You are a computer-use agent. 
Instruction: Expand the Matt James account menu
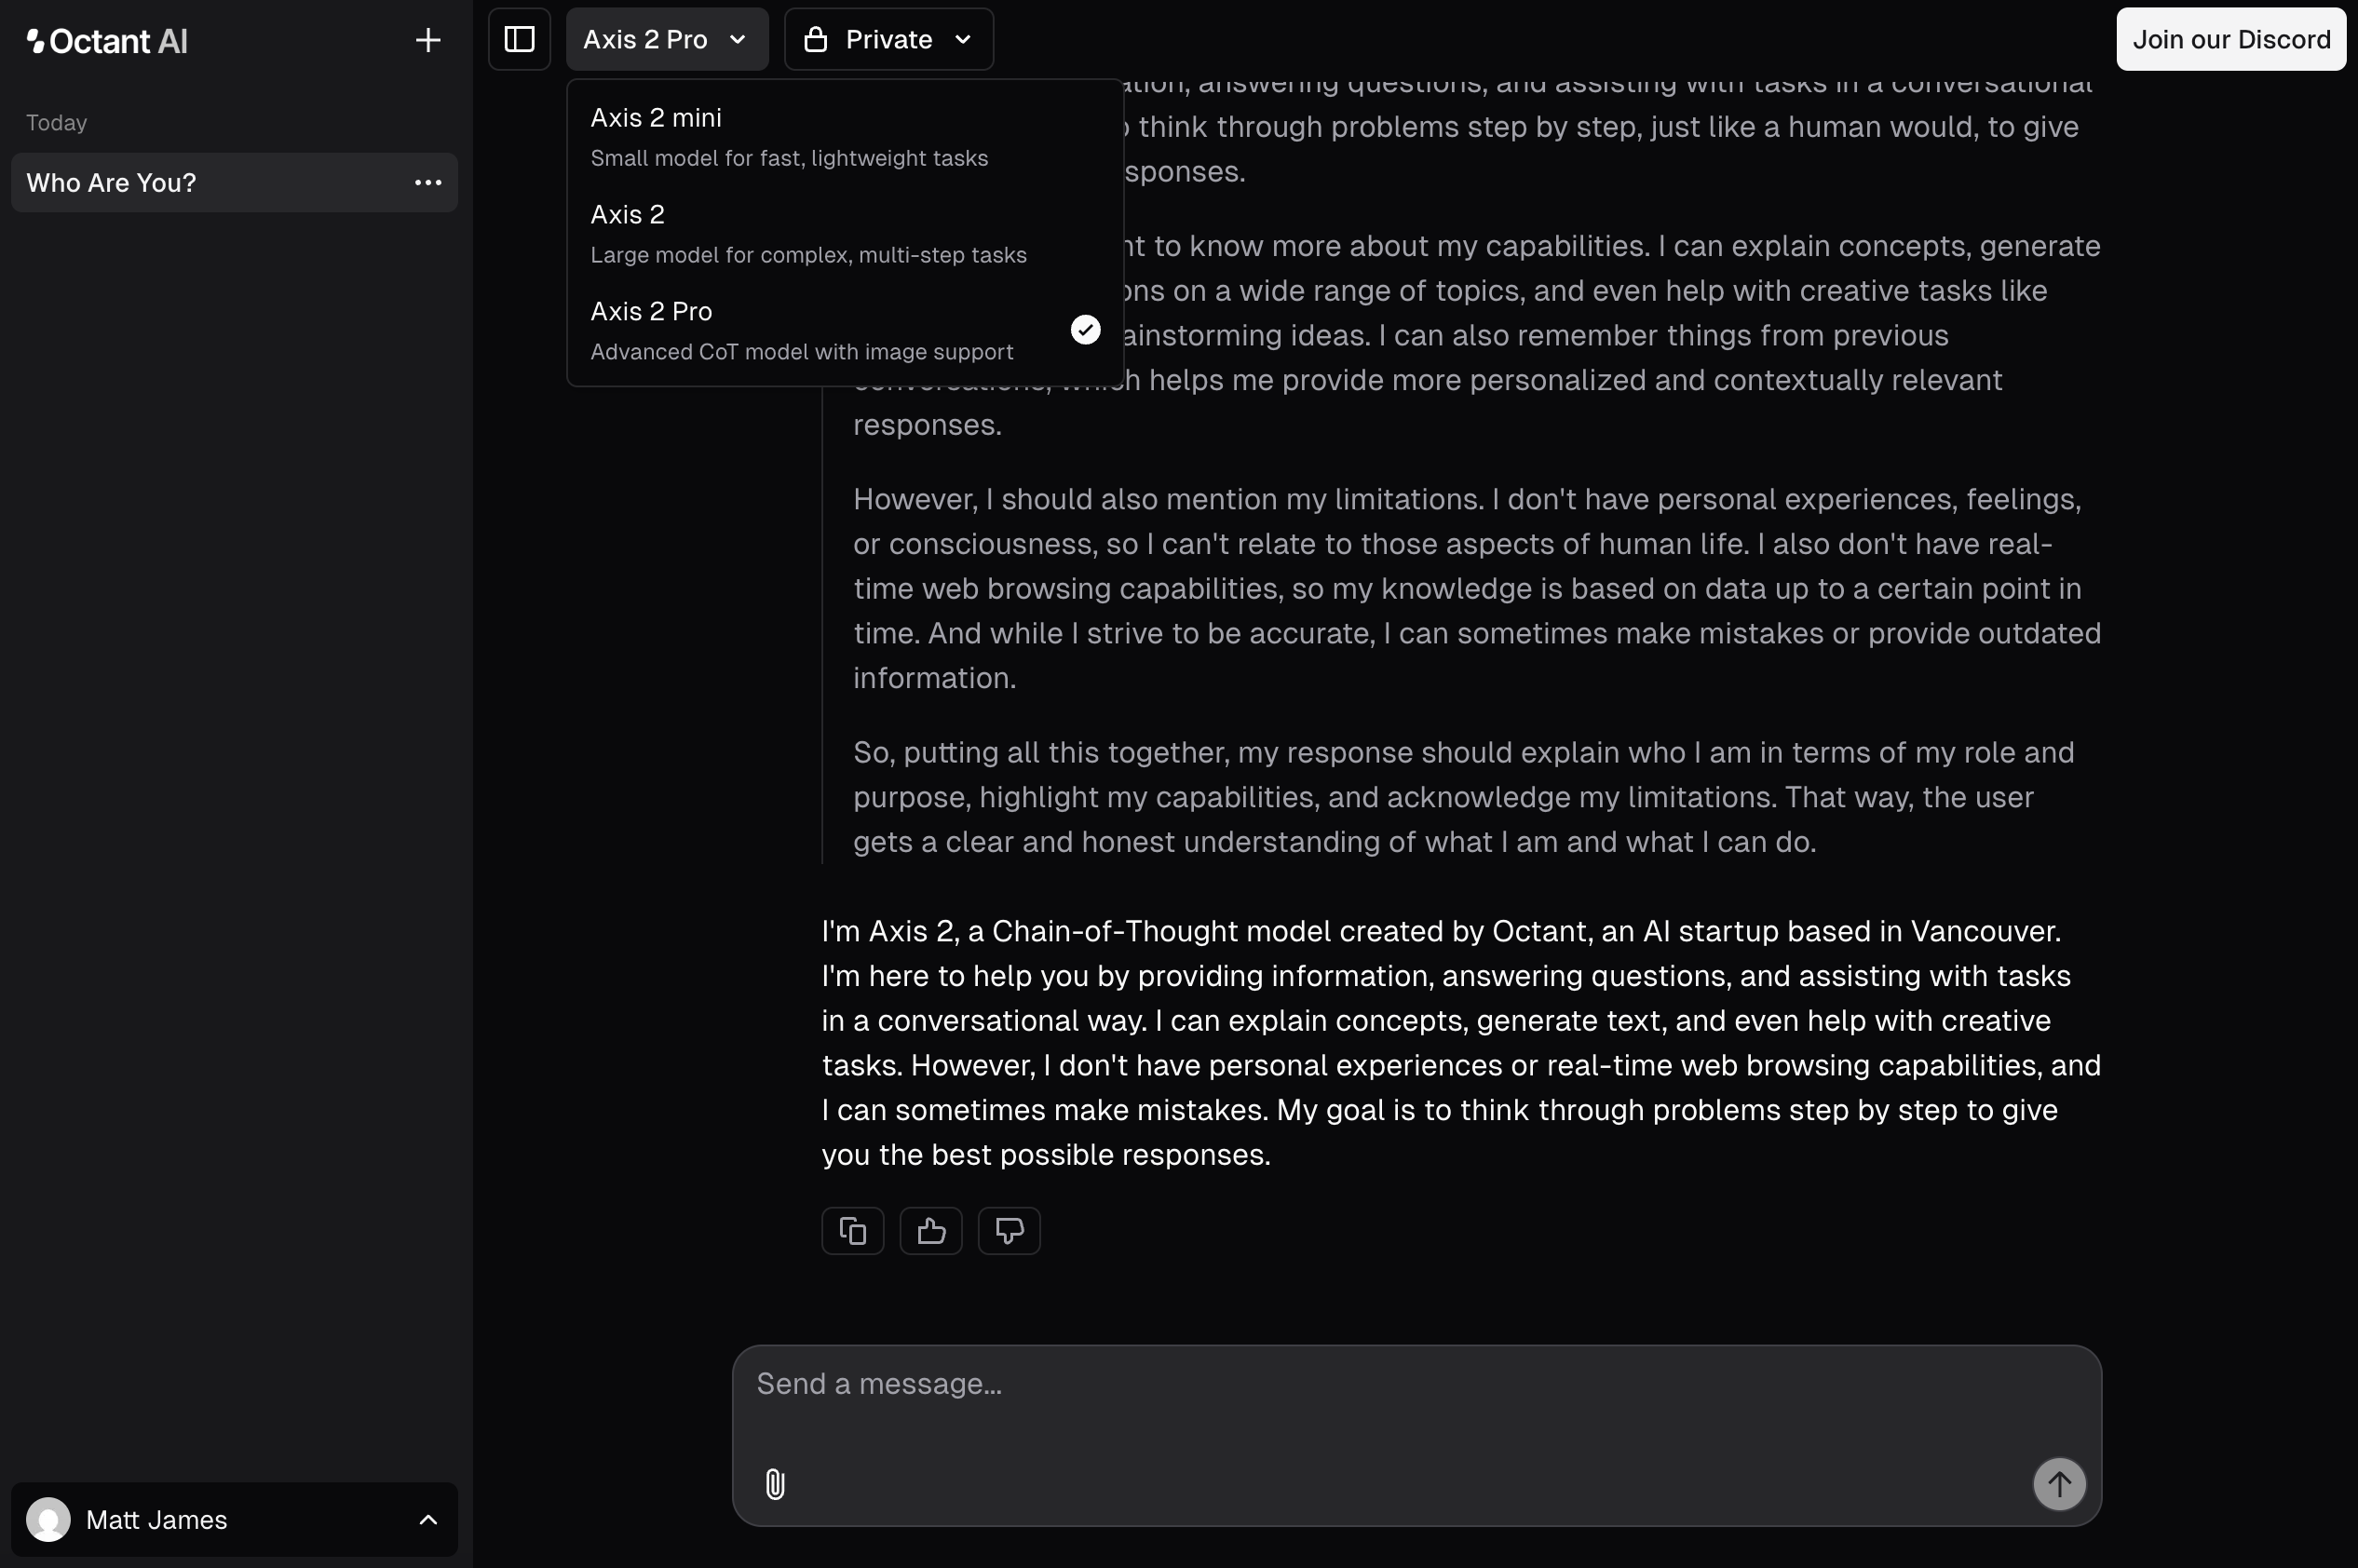click(x=427, y=1520)
